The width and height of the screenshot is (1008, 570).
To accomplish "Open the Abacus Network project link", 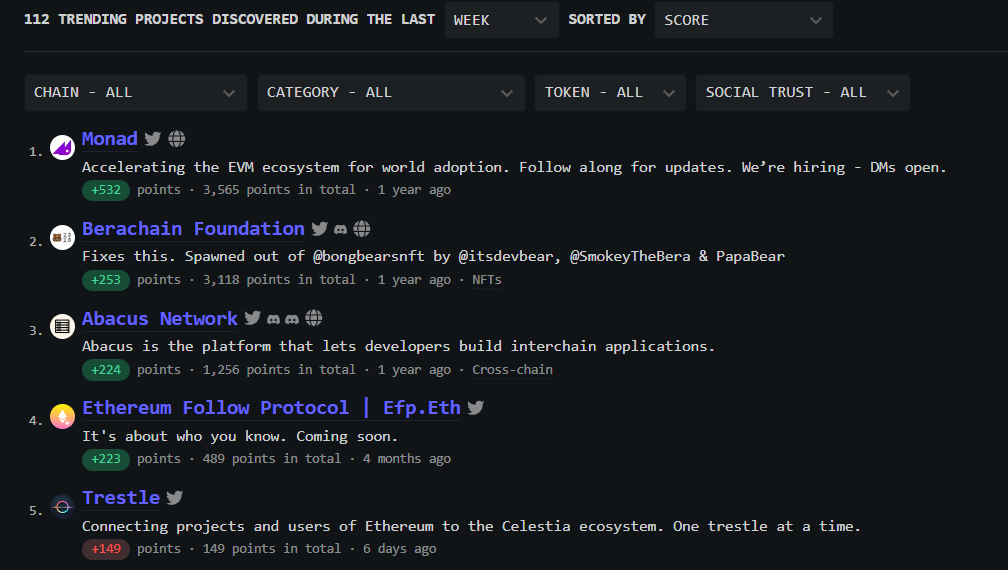I will coord(160,319).
